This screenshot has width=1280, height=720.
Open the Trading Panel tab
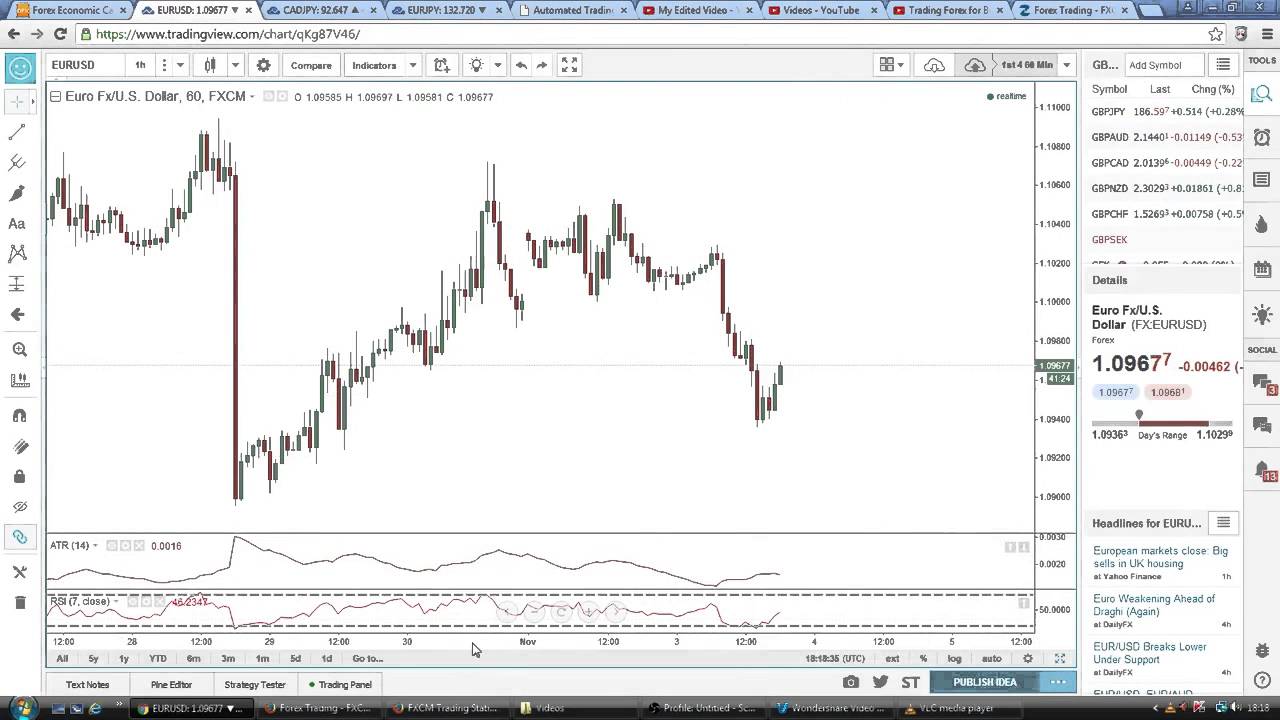340,685
